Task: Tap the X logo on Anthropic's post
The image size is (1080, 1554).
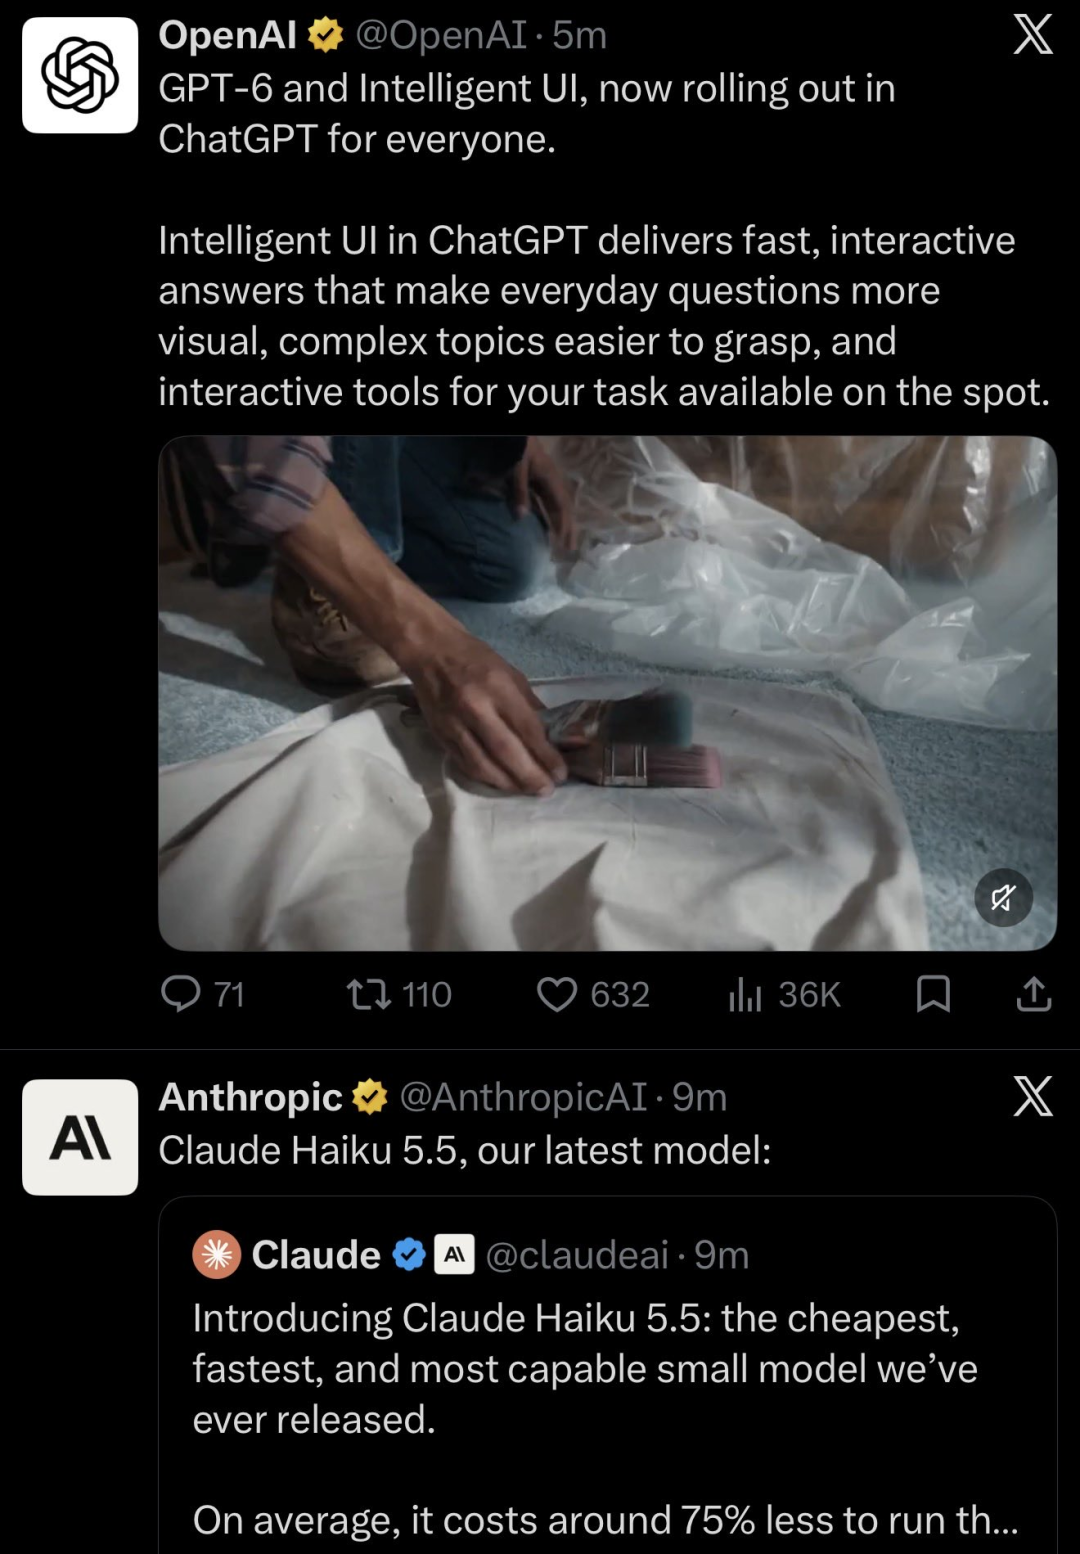Action: [x=1033, y=1096]
